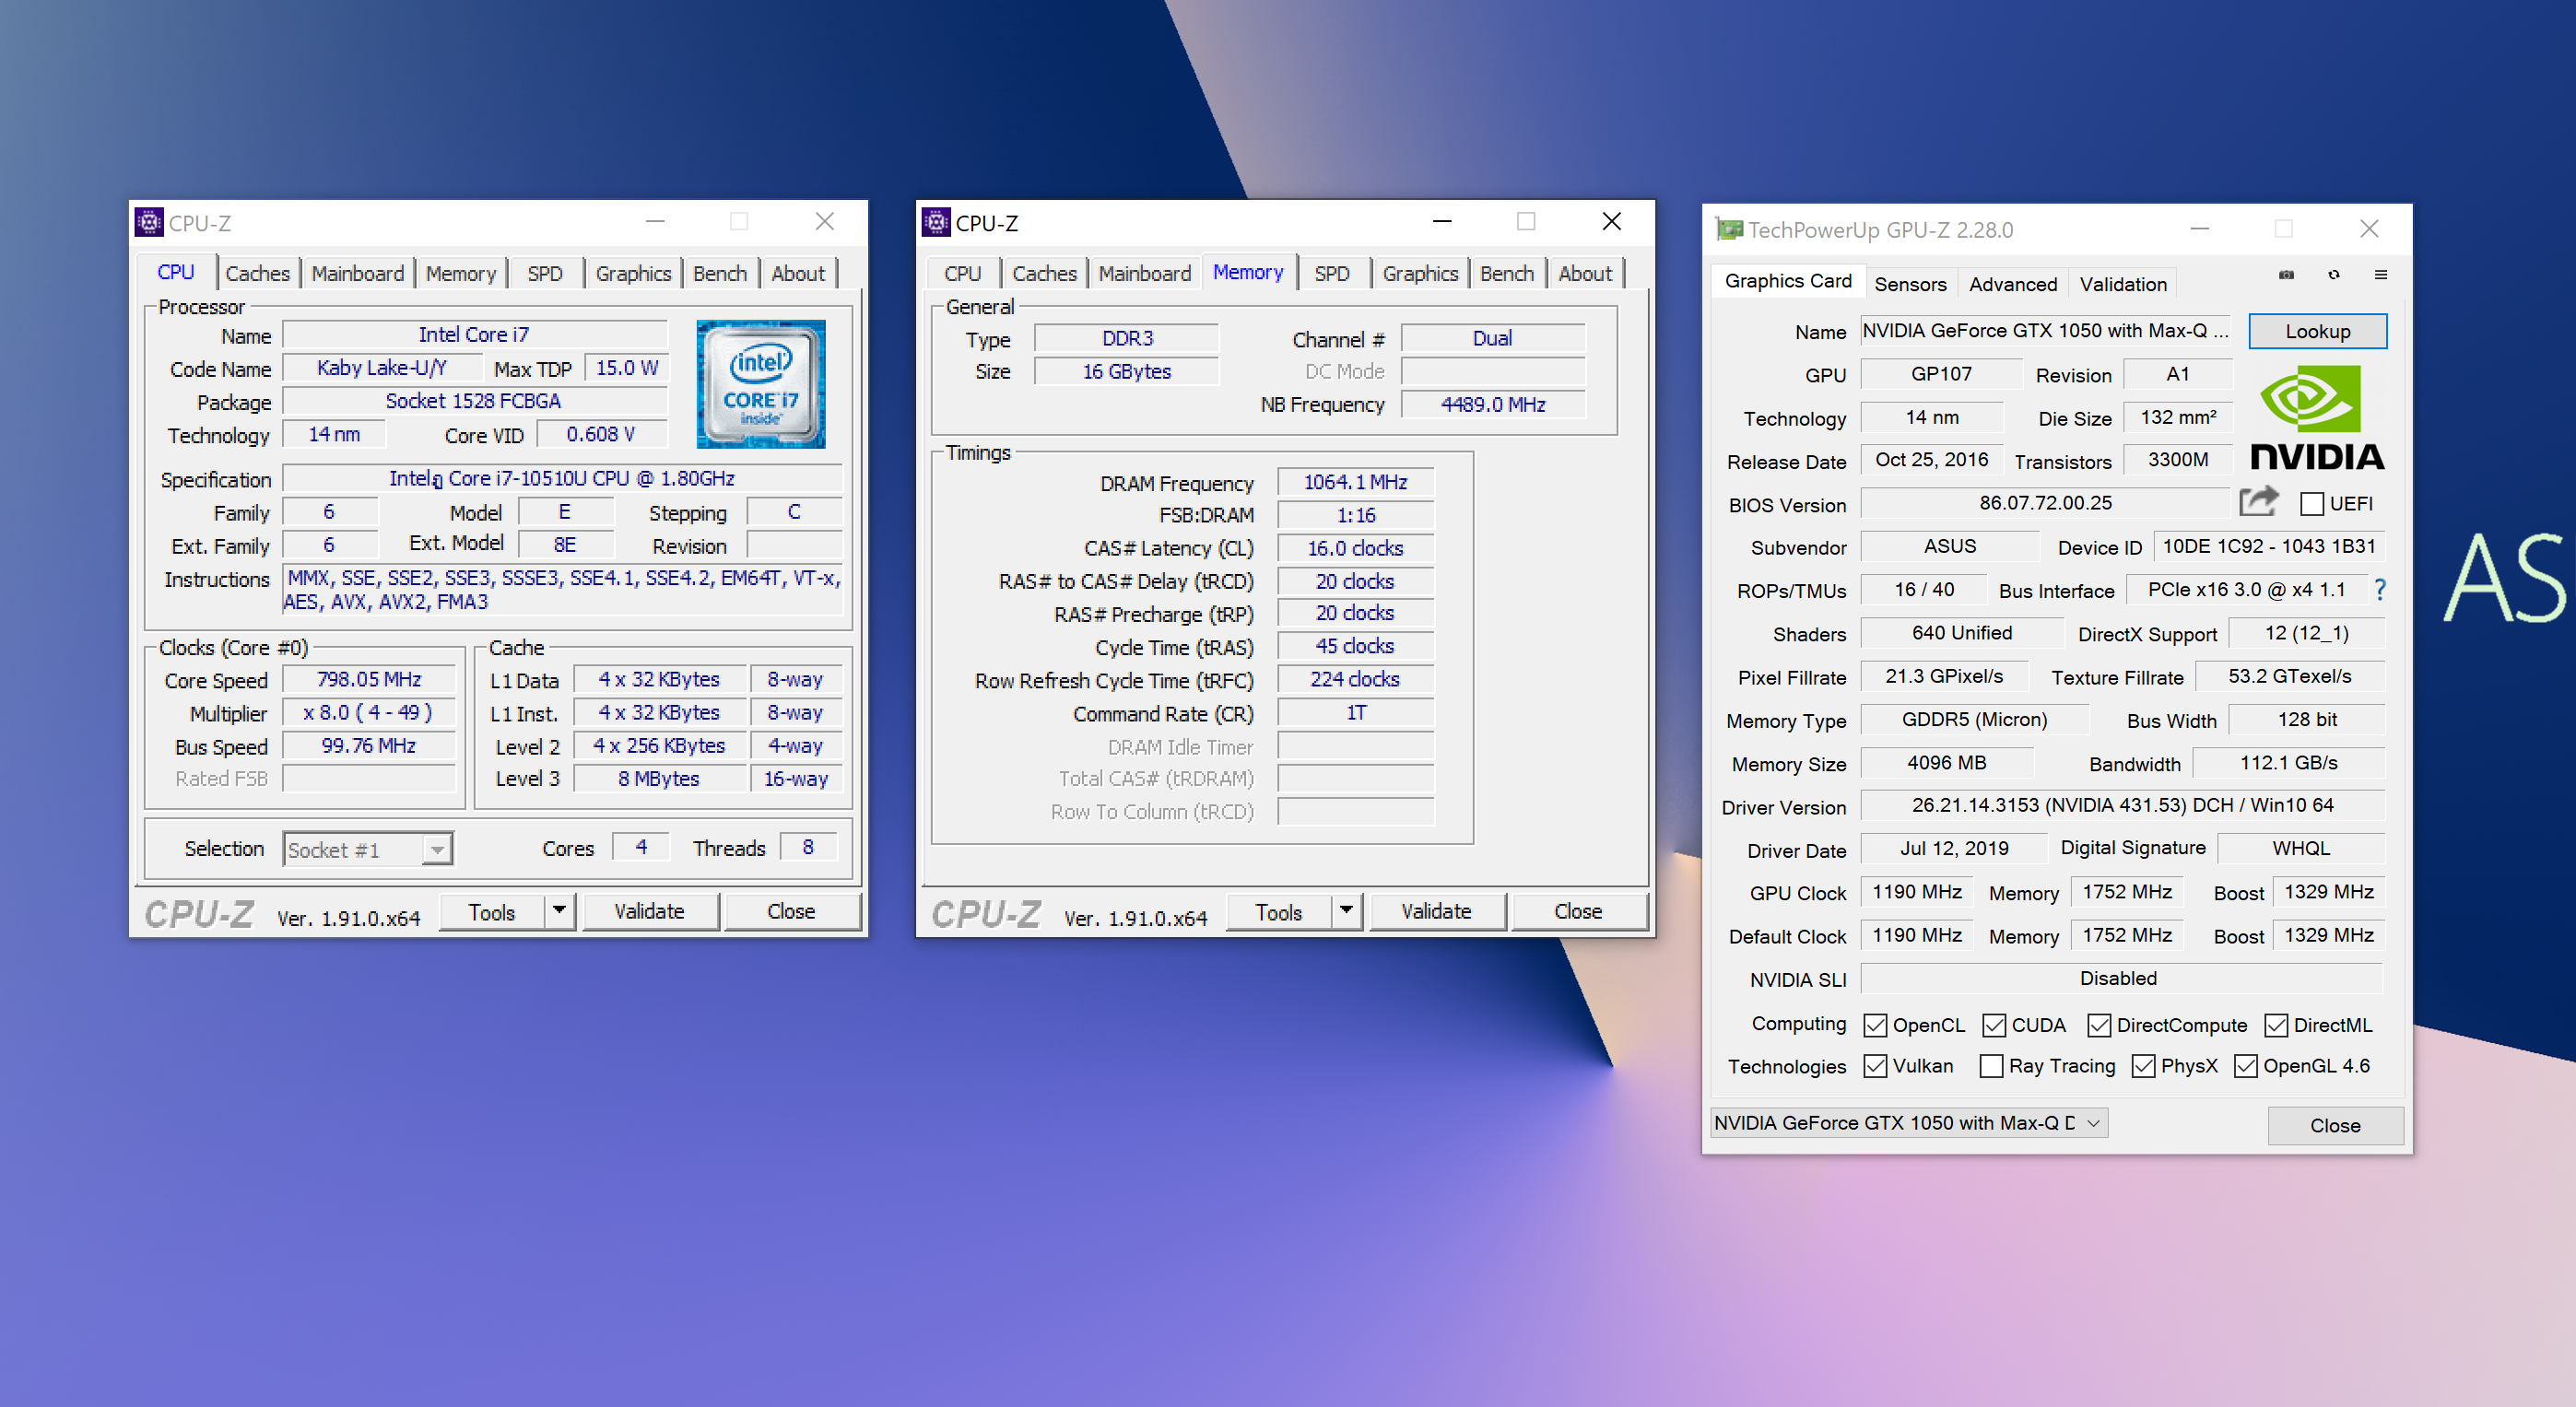Click the Device ID field in GPU-Z
Image resolution: width=2576 pixels, height=1407 pixels.
pos(2268,546)
